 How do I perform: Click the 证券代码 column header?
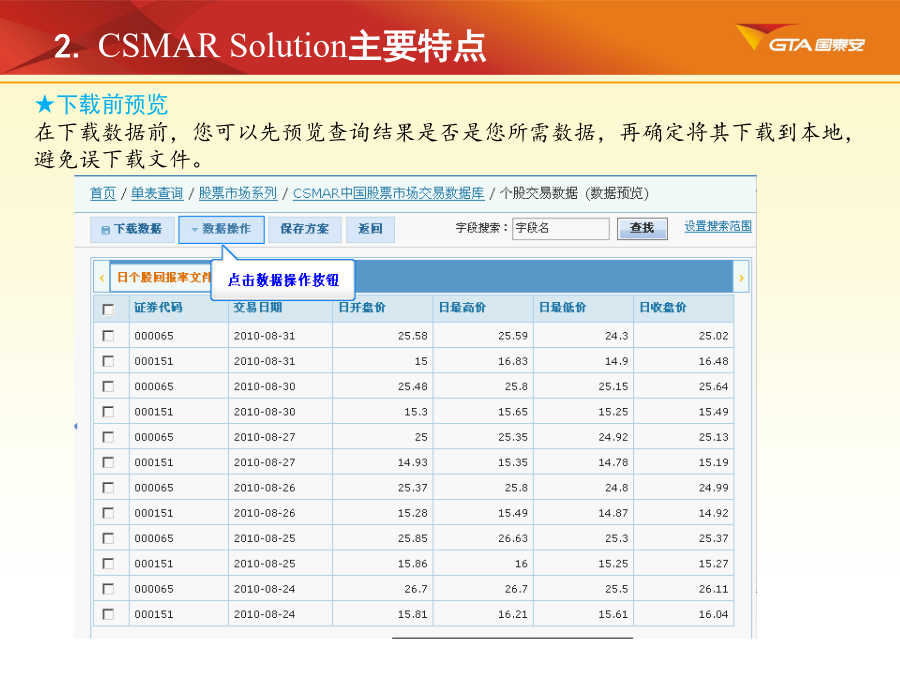click(x=179, y=308)
